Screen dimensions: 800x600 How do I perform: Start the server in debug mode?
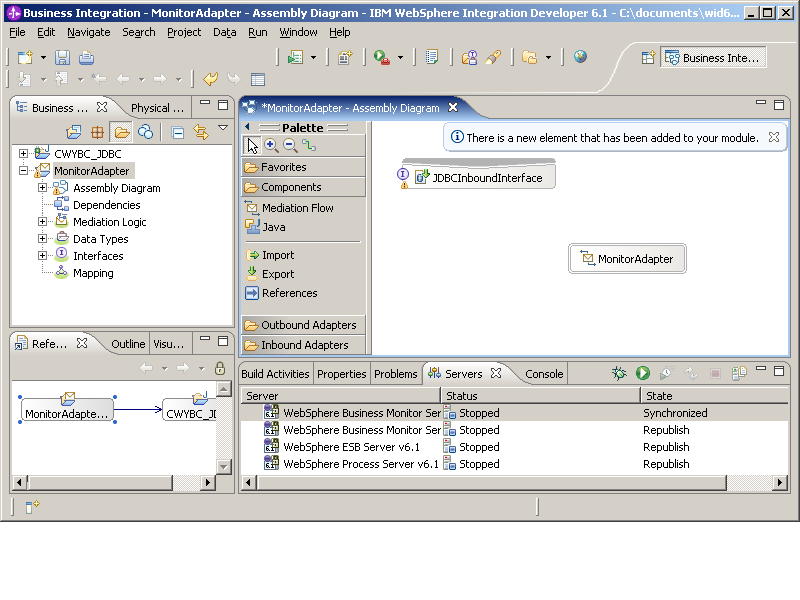coord(619,373)
